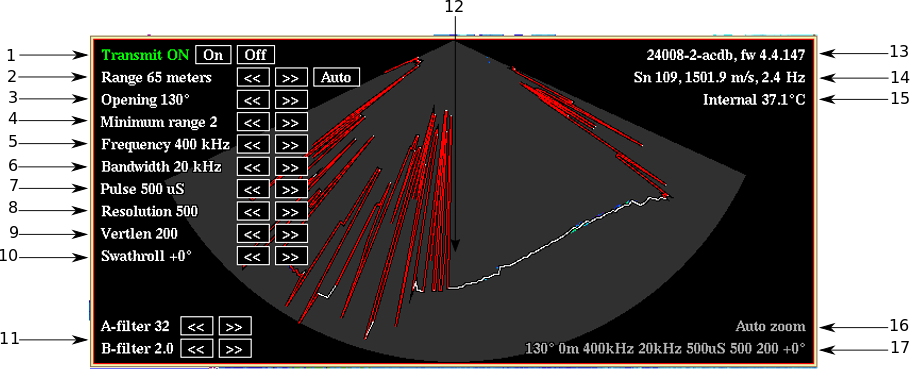Viewport: 910px width, 369px height.
Task: Turn transmit on with the On button
Action: [x=214, y=55]
